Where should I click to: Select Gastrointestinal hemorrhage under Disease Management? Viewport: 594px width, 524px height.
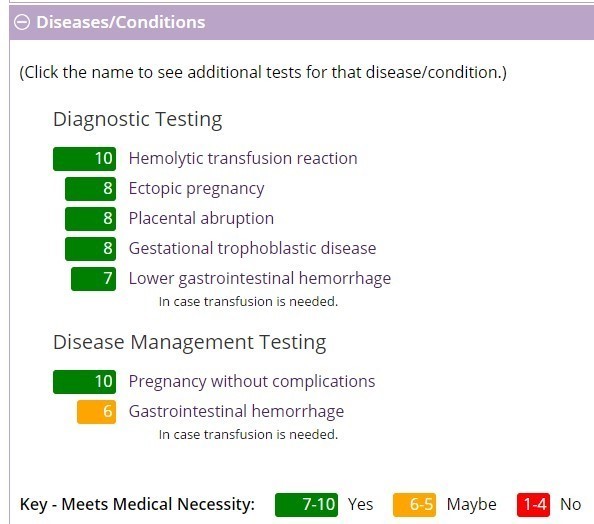(x=236, y=411)
